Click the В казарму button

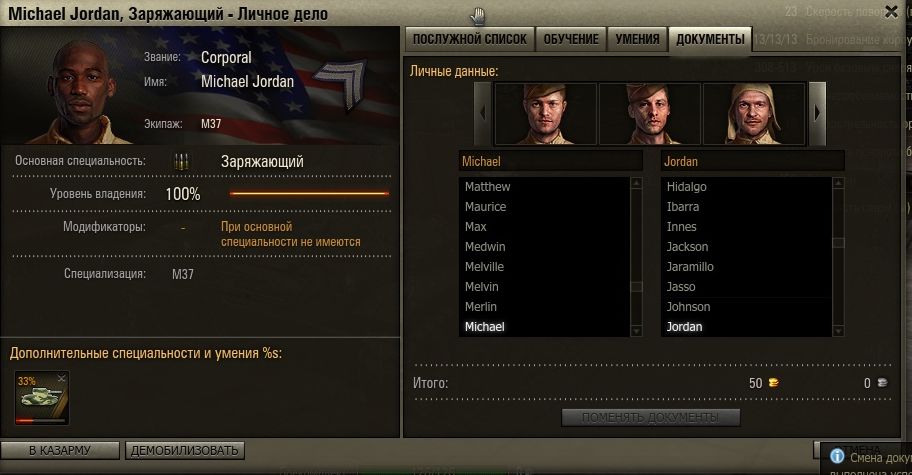60,451
